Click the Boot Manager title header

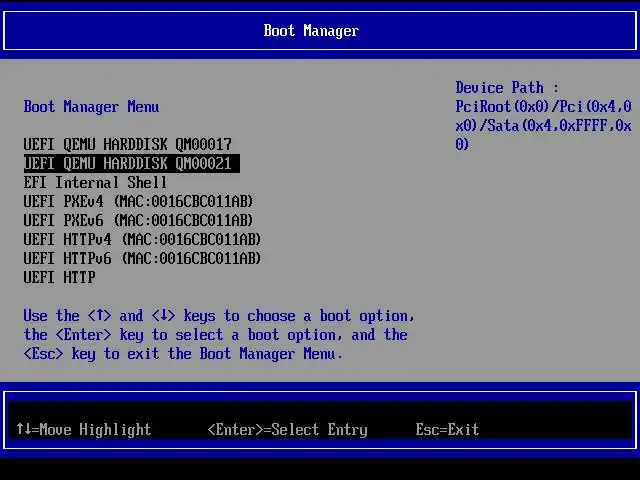311,31
